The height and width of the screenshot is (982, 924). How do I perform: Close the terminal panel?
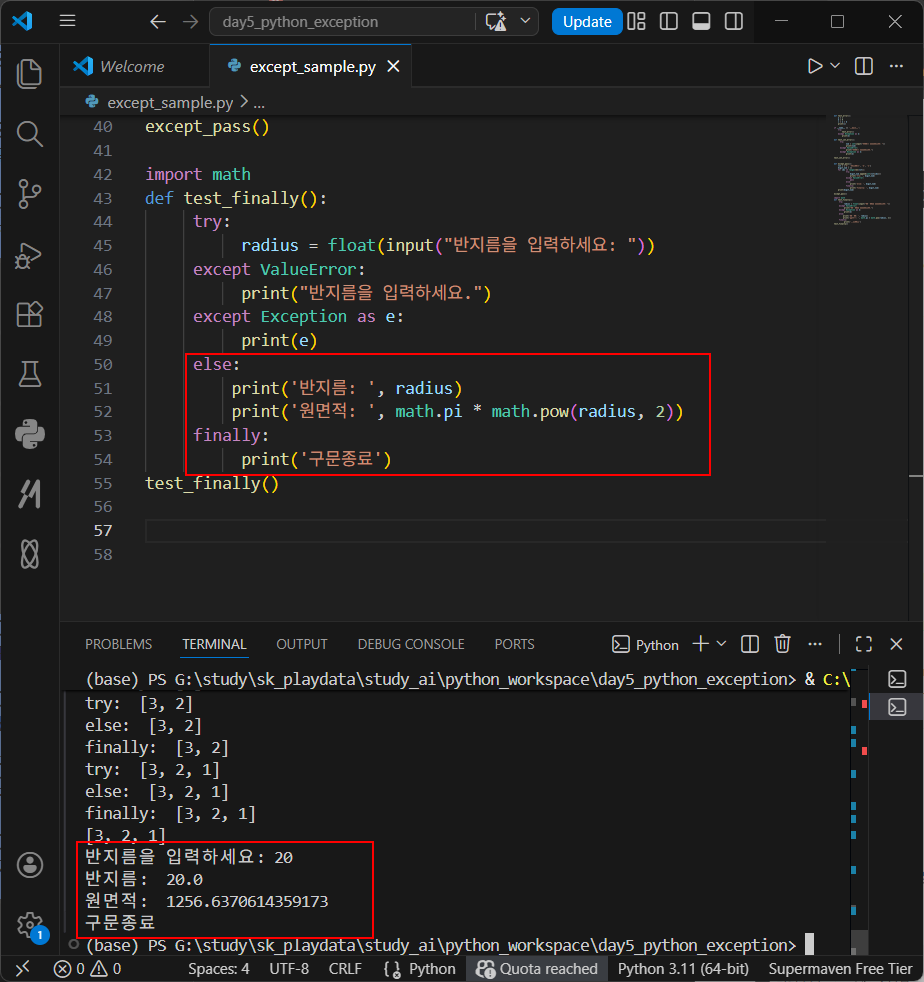click(896, 644)
